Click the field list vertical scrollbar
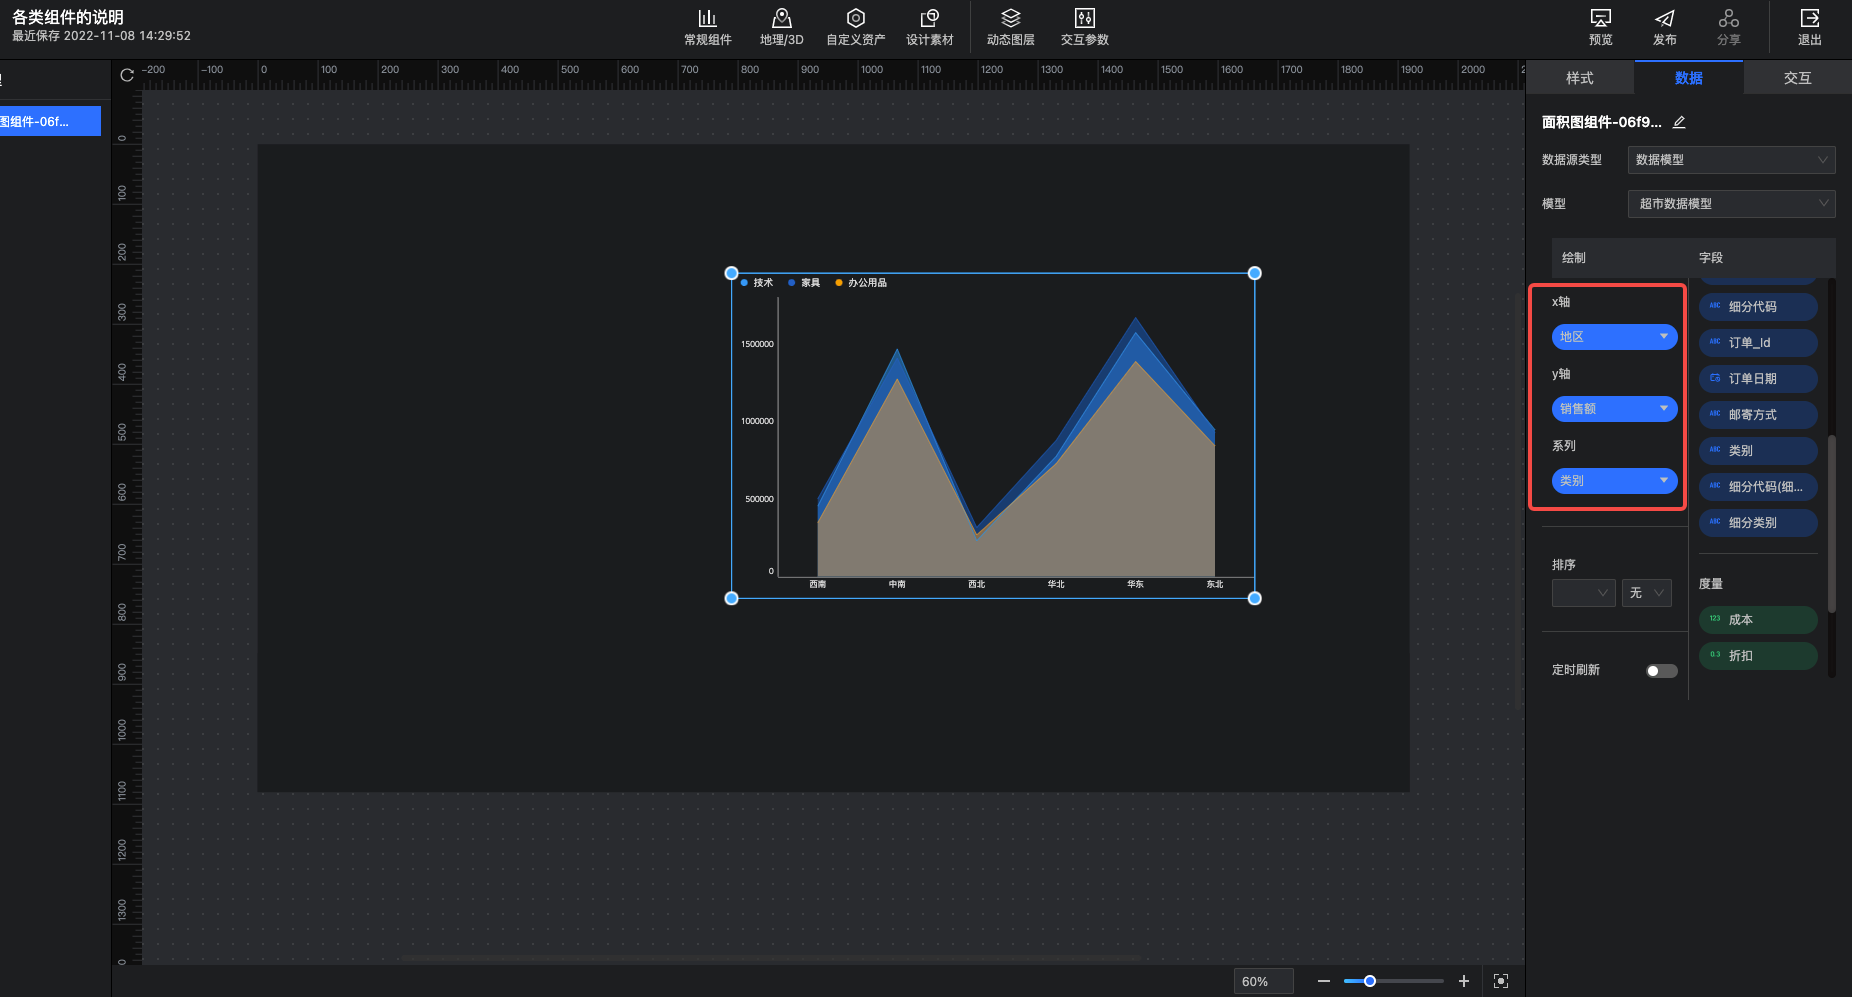 (1832, 524)
